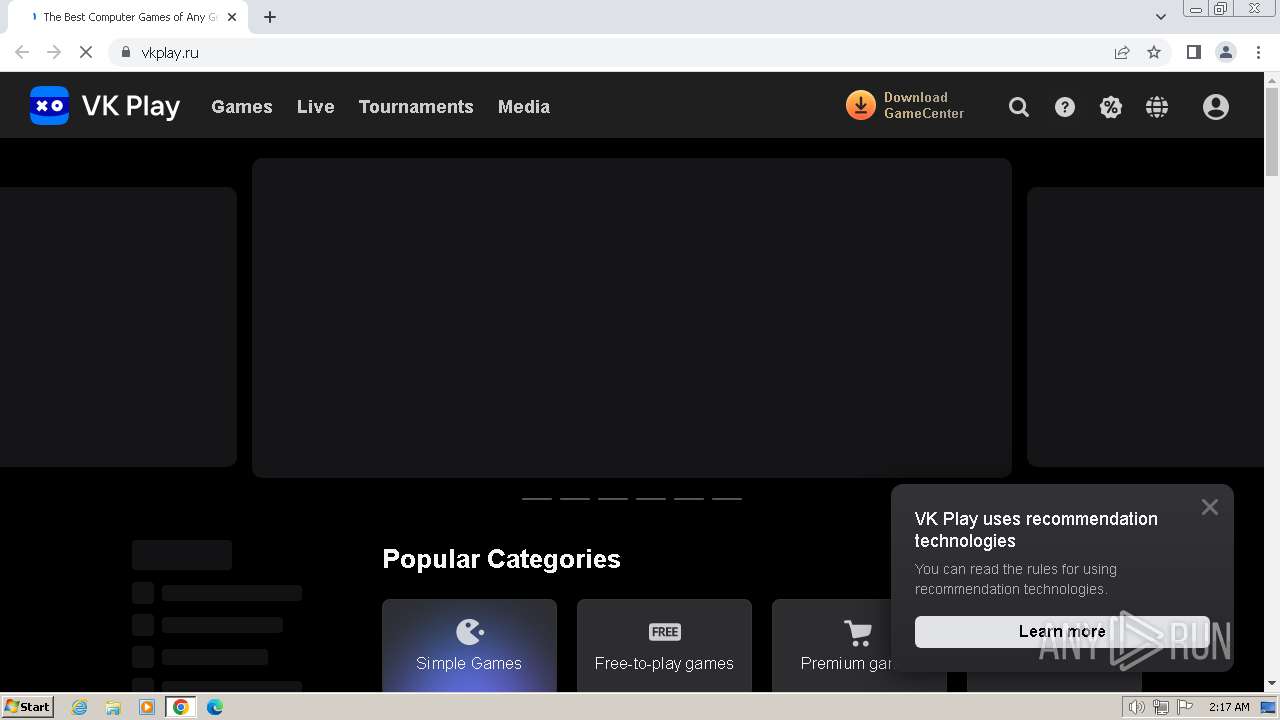Click the browser back arrow
Image resolution: width=1280 pixels, height=720 pixels.
(x=22, y=52)
